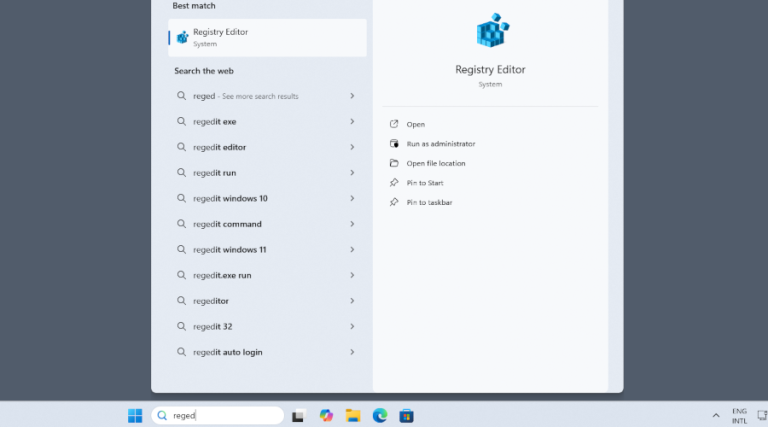Click the large Registry Editor icon
Image resolution: width=768 pixels, height=427 pixels.
490,31
